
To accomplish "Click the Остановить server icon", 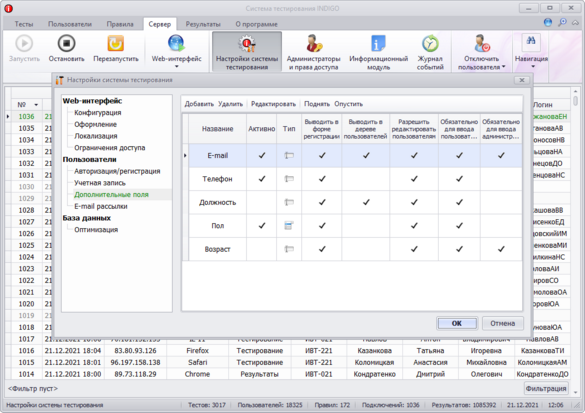I will 66,43.
